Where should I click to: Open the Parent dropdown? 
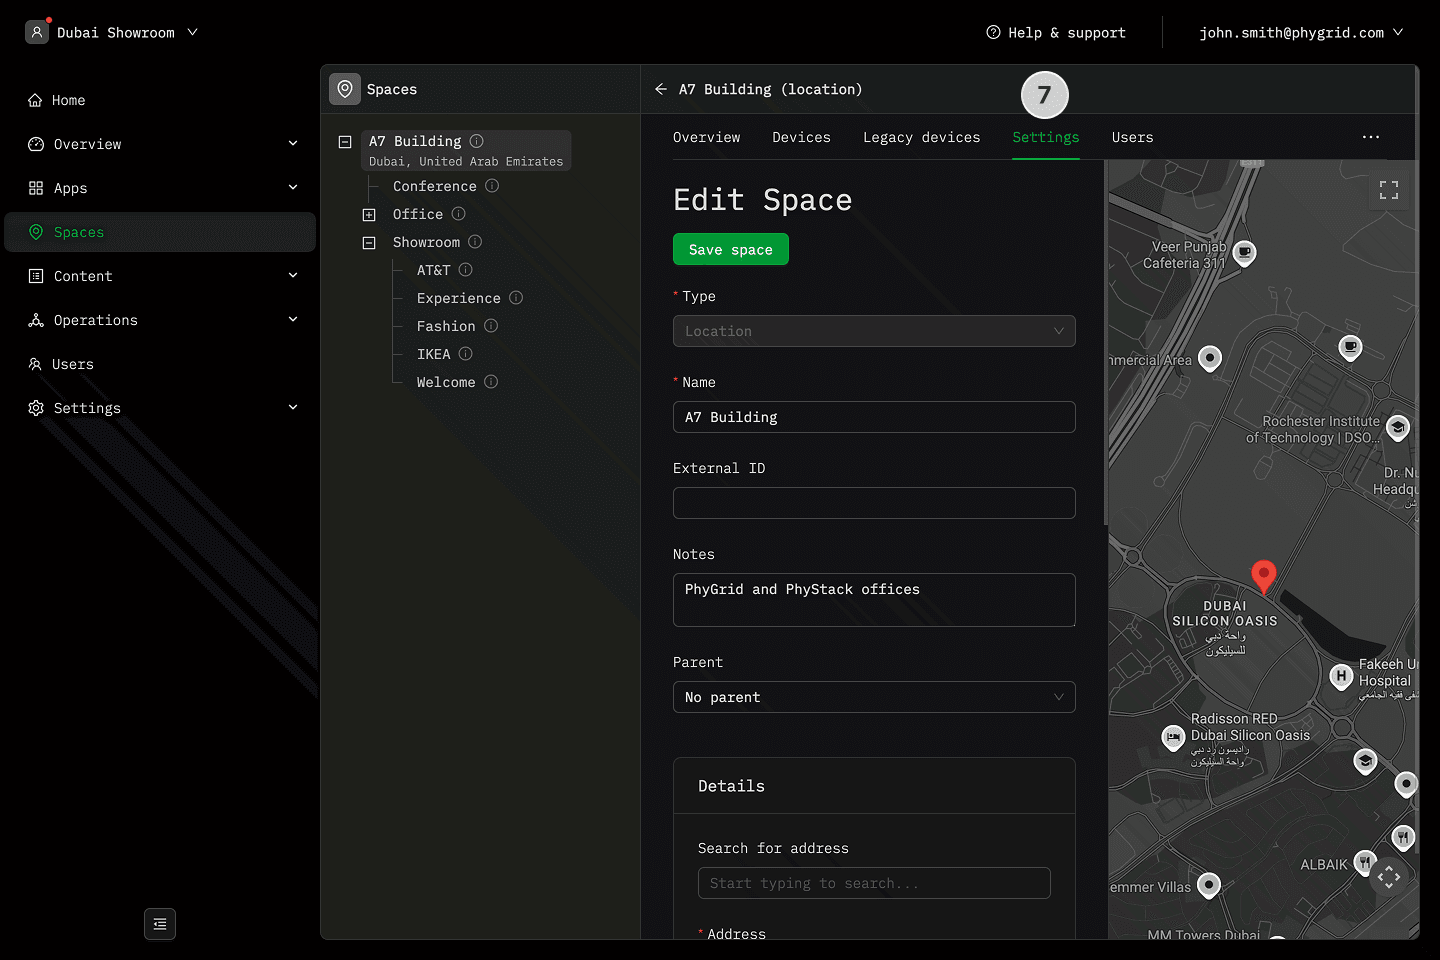pos(873,697)
